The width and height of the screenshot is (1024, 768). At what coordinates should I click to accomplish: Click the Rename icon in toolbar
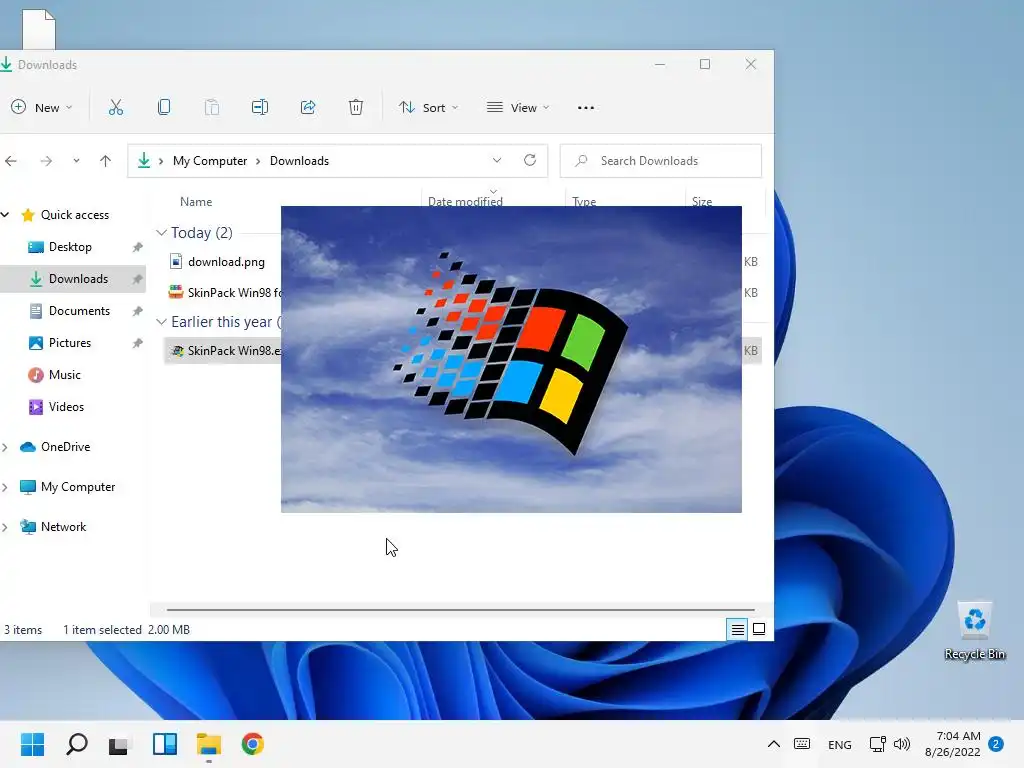pos(260,107)
